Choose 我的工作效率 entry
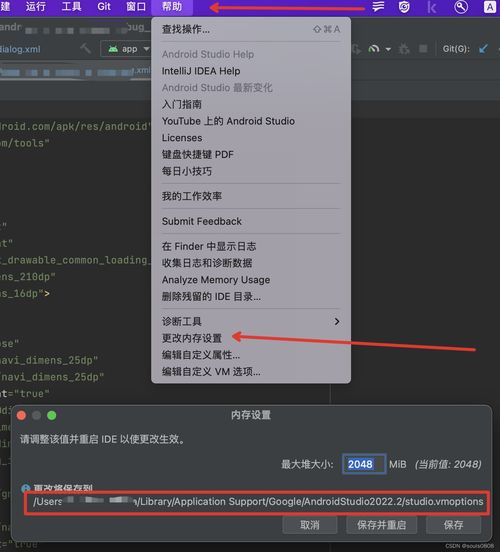Screen dimensions: 500x552 (251, 196)
